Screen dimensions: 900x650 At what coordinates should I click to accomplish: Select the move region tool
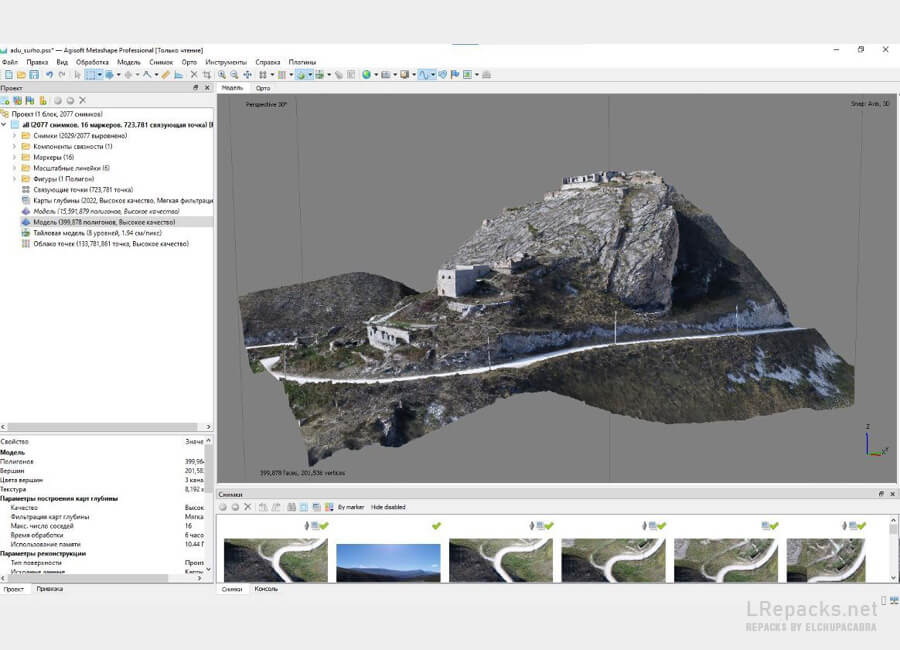click(x=109, y=75)
